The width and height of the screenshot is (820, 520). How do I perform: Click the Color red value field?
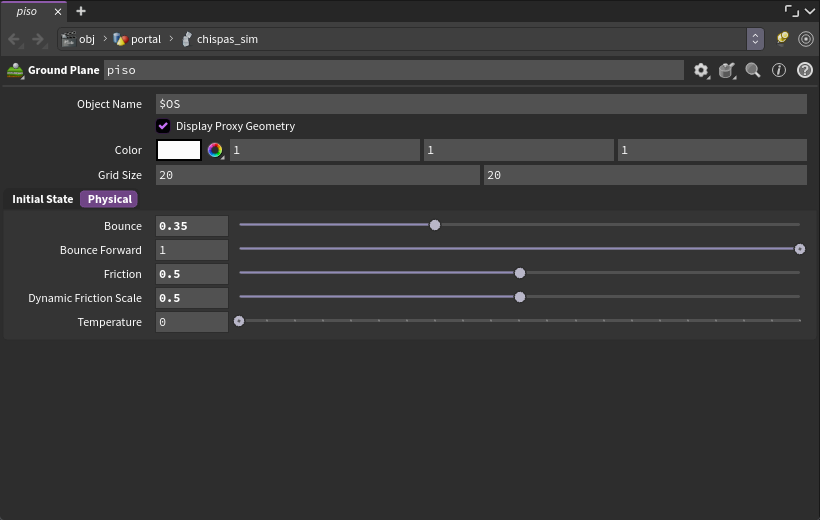(325, 150)
